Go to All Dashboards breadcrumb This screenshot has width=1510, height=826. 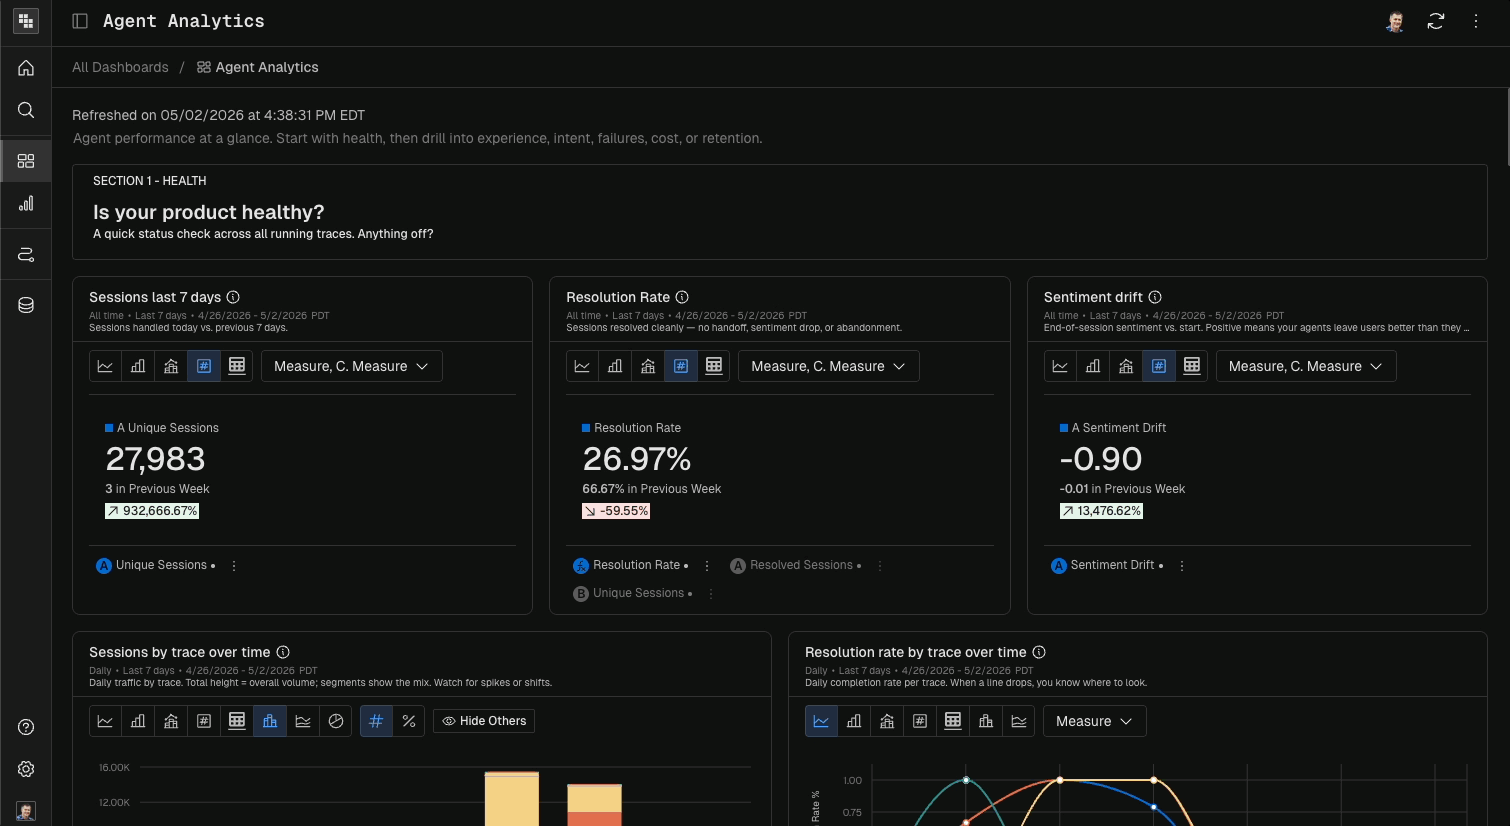(x=120, y=67)
